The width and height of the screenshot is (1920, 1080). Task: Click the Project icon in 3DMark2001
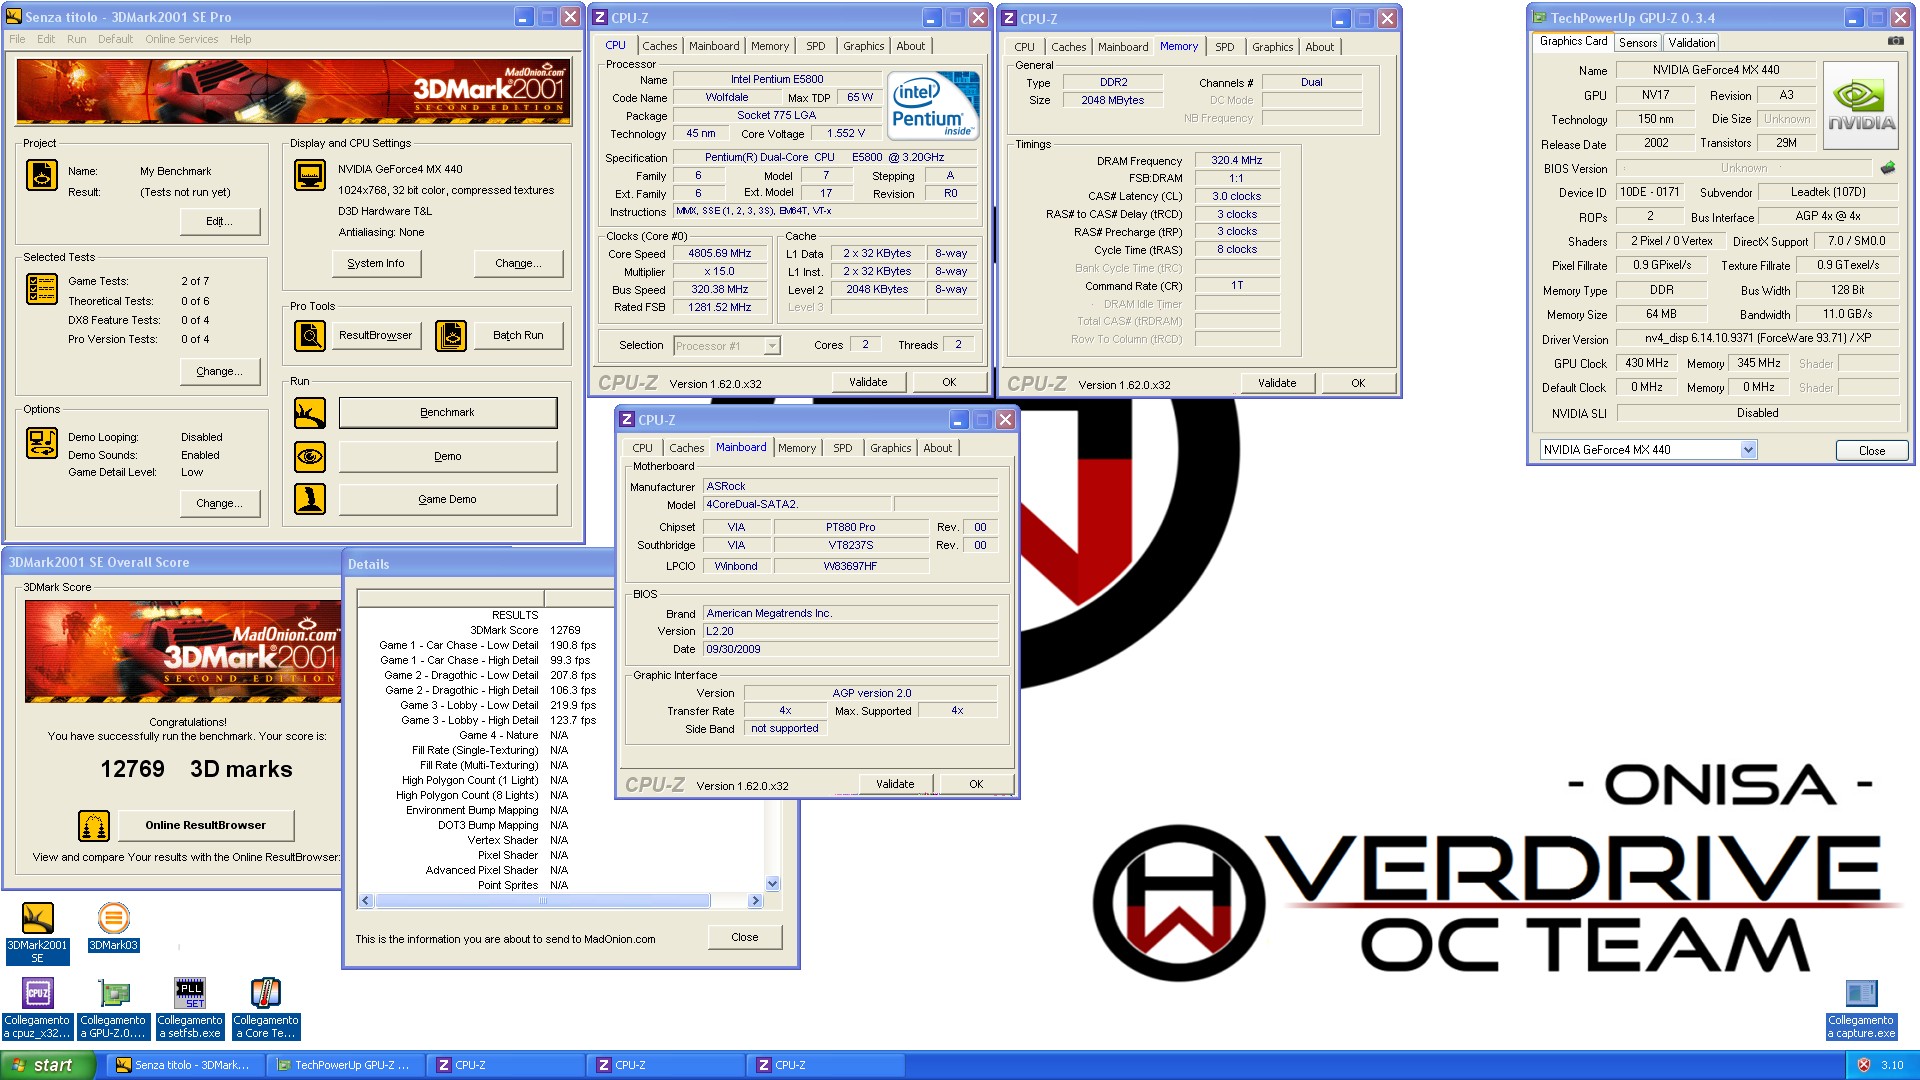tap(42, 175)
